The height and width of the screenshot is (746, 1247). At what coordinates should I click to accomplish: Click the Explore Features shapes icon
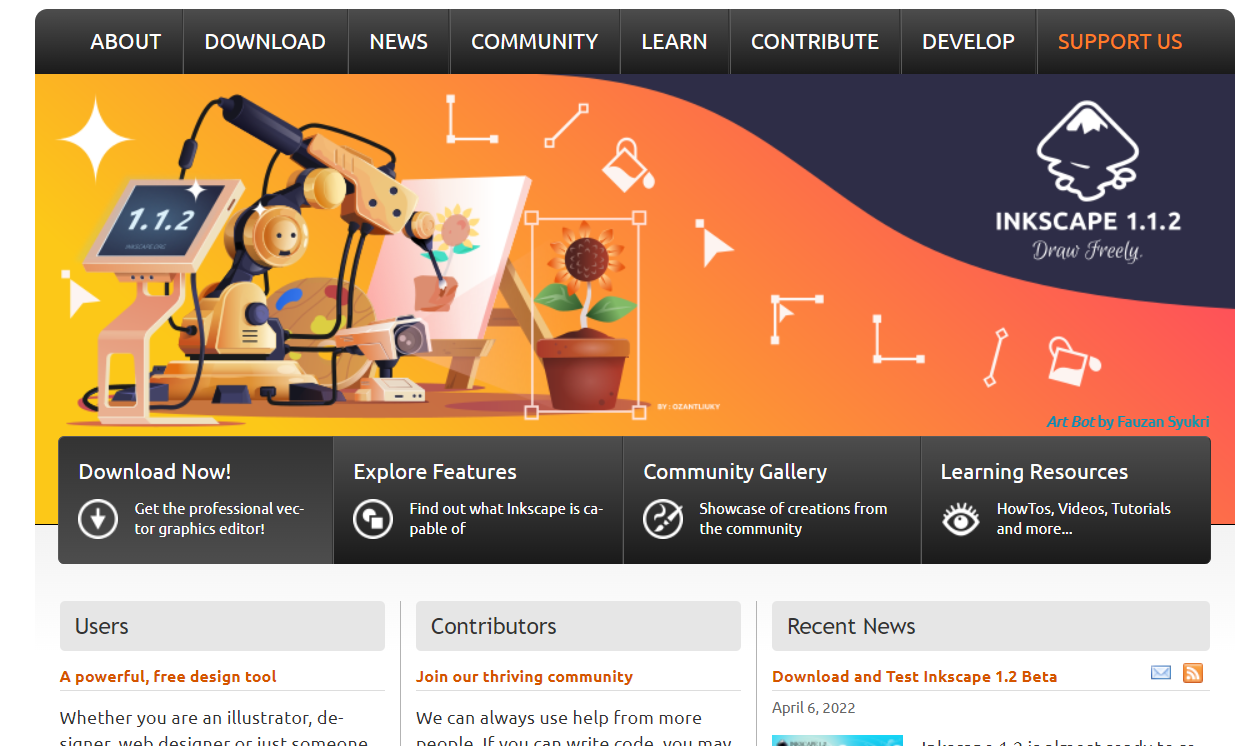[x=373, y=518]
